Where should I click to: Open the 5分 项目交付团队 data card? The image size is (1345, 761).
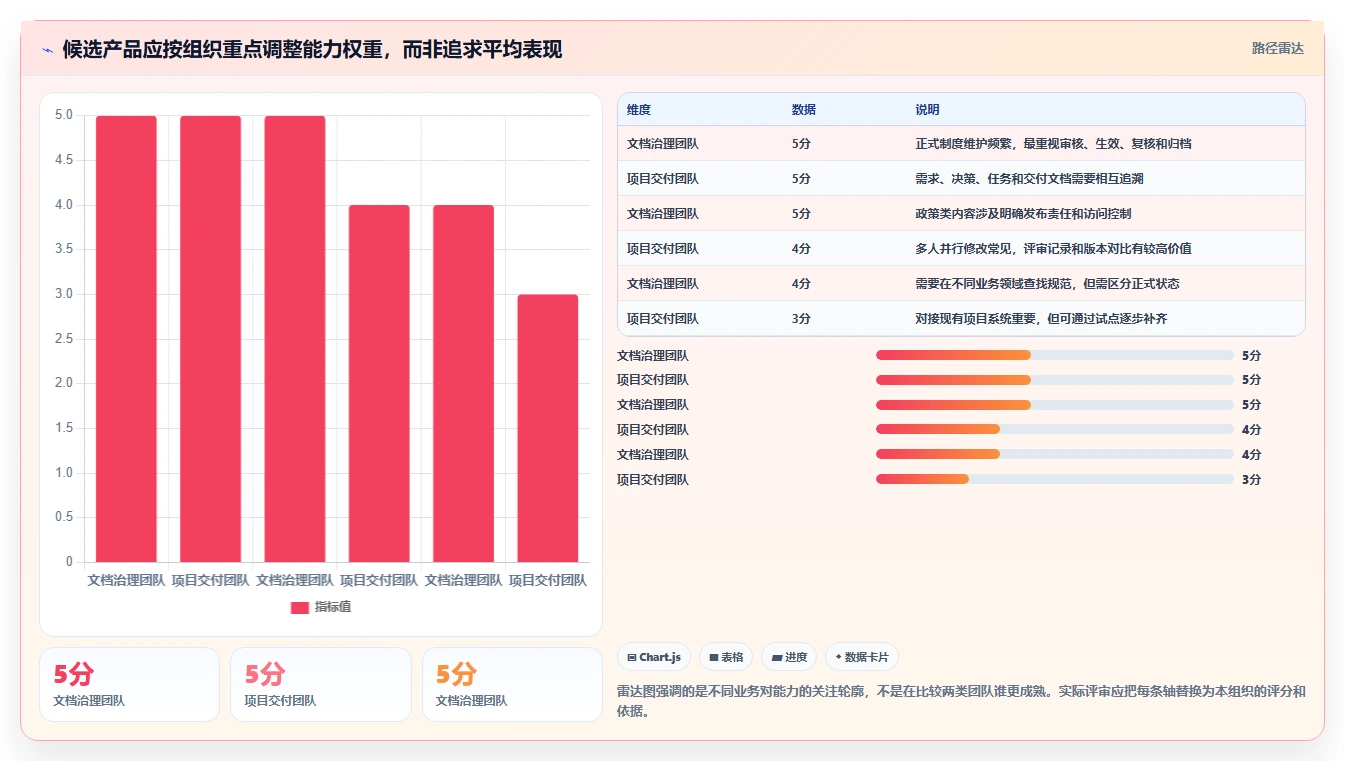pos(320,684)
